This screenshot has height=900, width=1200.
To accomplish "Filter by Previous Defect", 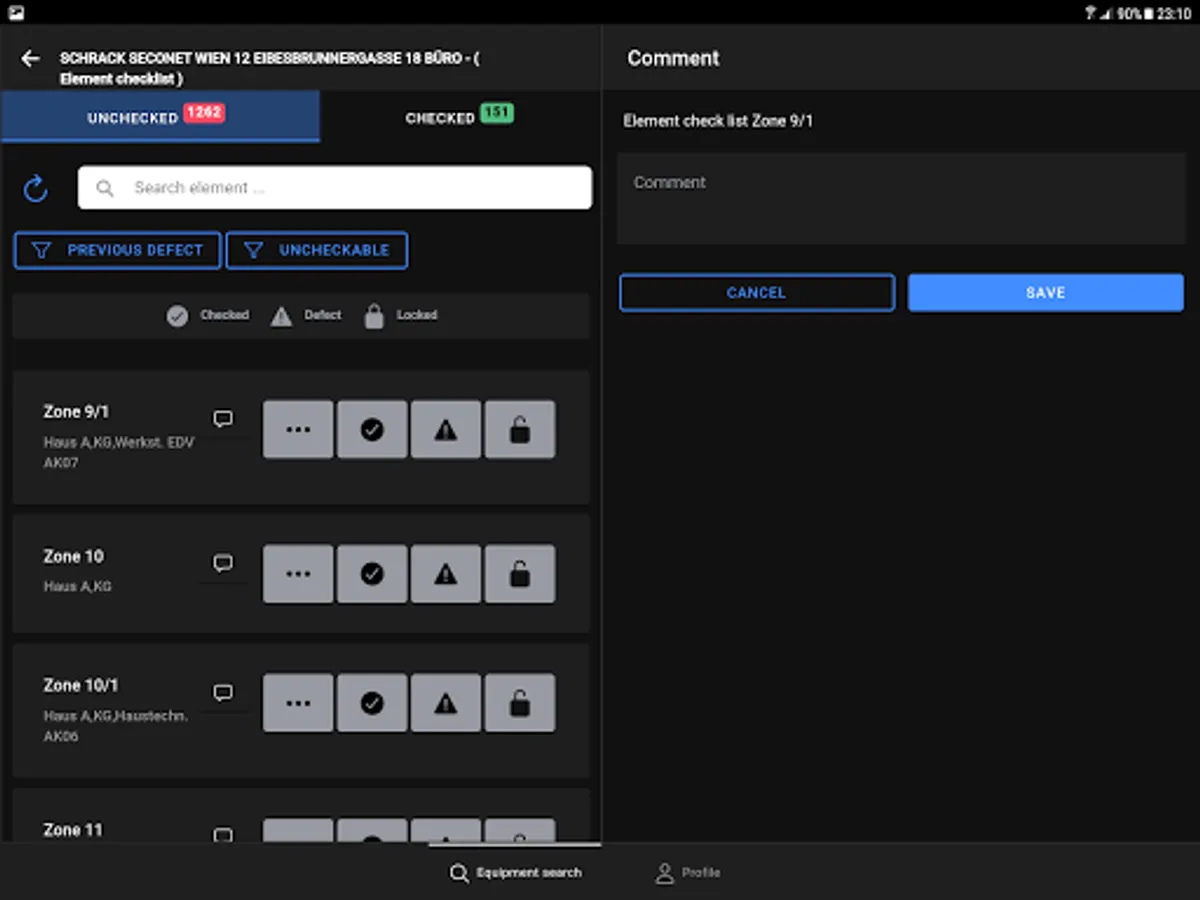I will pos(117,250).
